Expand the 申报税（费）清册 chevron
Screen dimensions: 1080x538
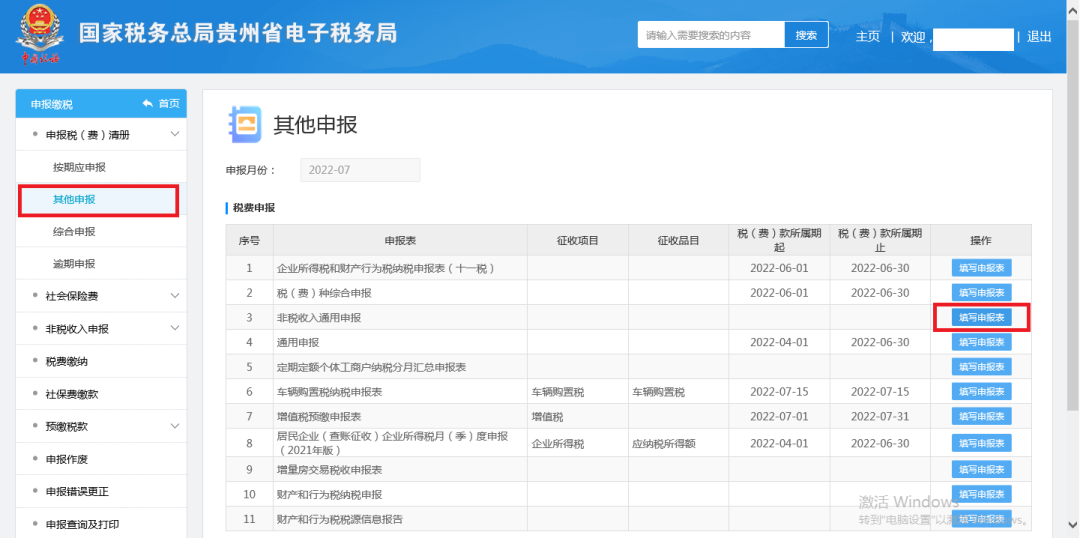coord(174,134)
